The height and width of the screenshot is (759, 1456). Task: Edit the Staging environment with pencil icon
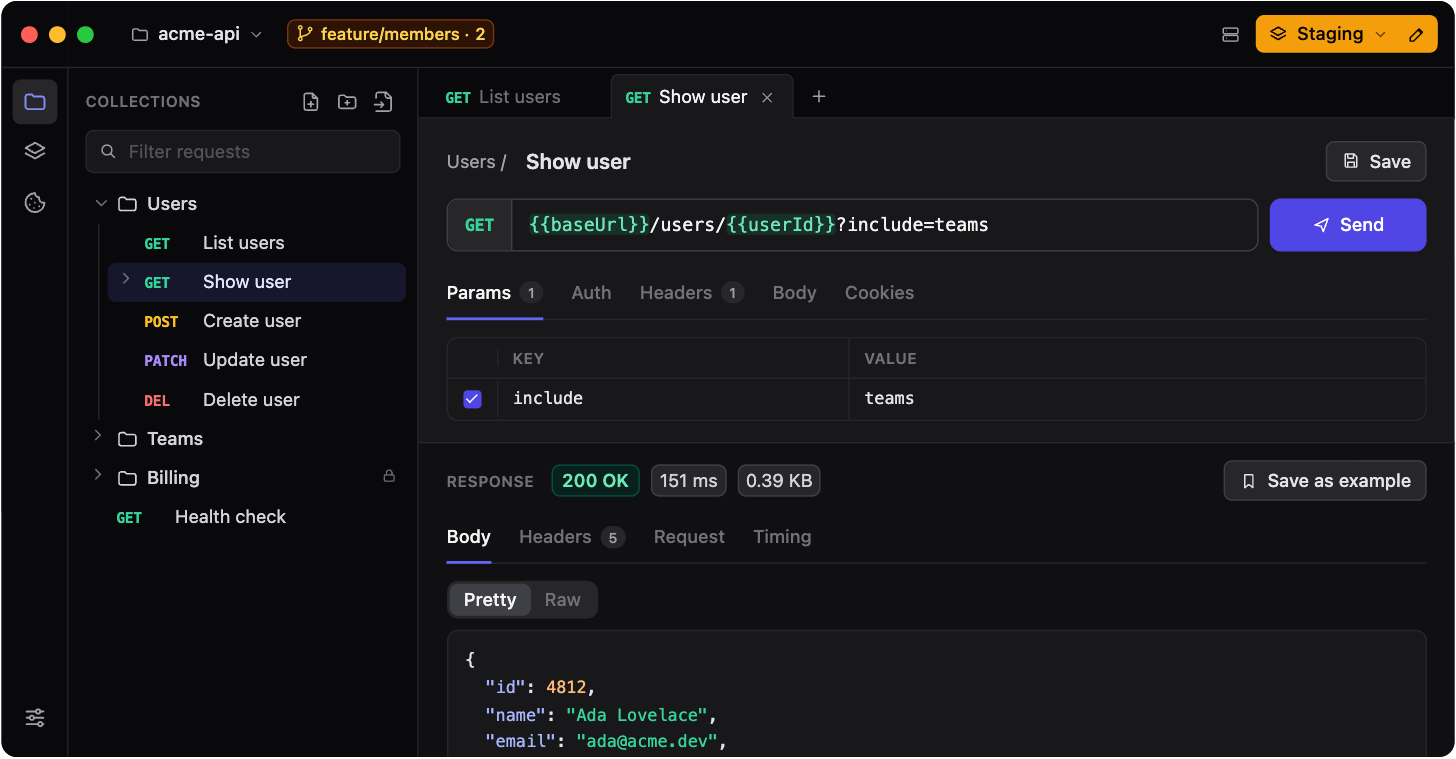point(1415,34)
